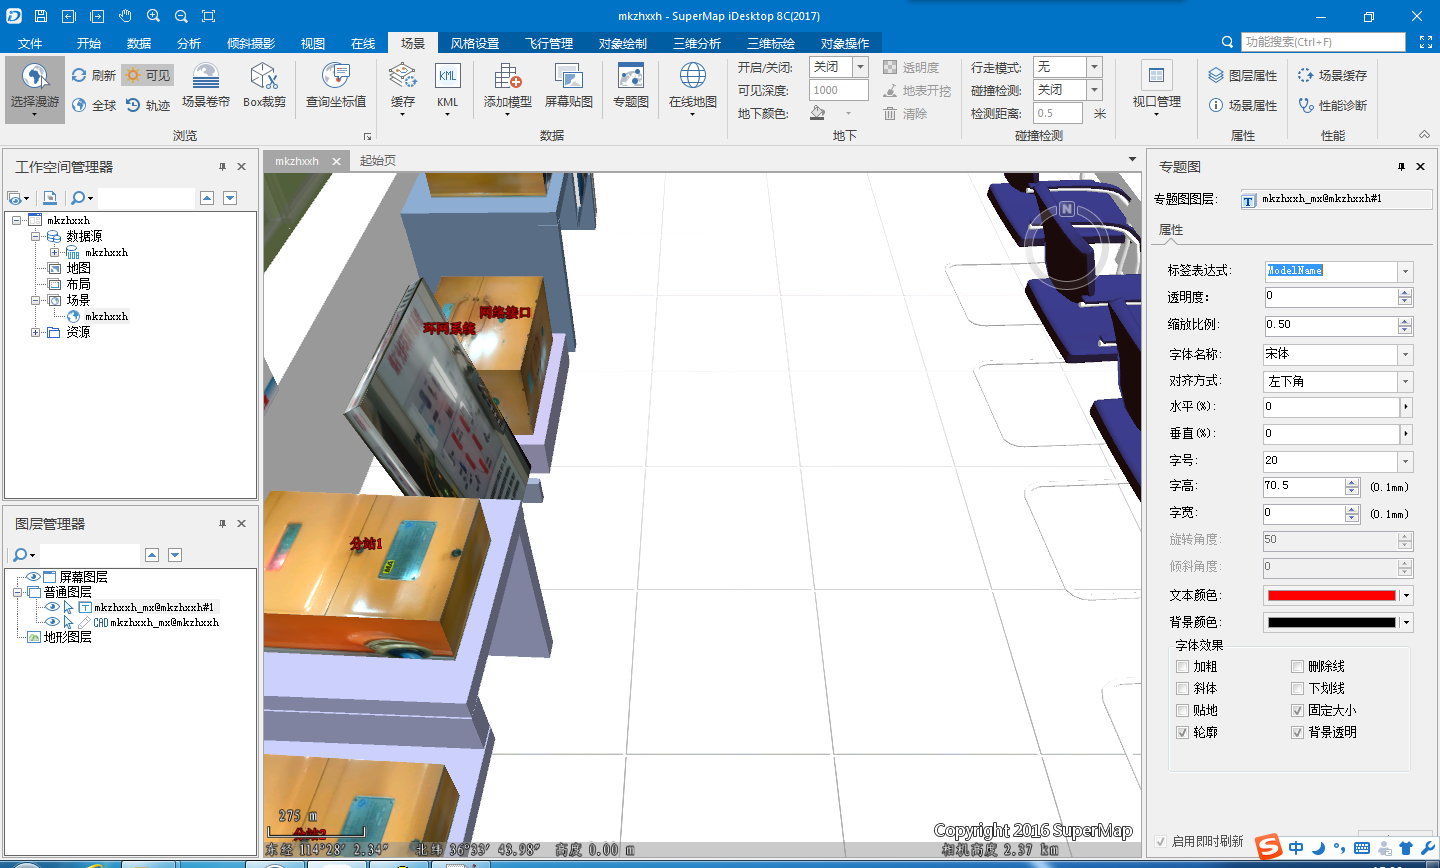Collapse the 数据源 tree node
1440x868 pixels.
[x=35, y=236]
